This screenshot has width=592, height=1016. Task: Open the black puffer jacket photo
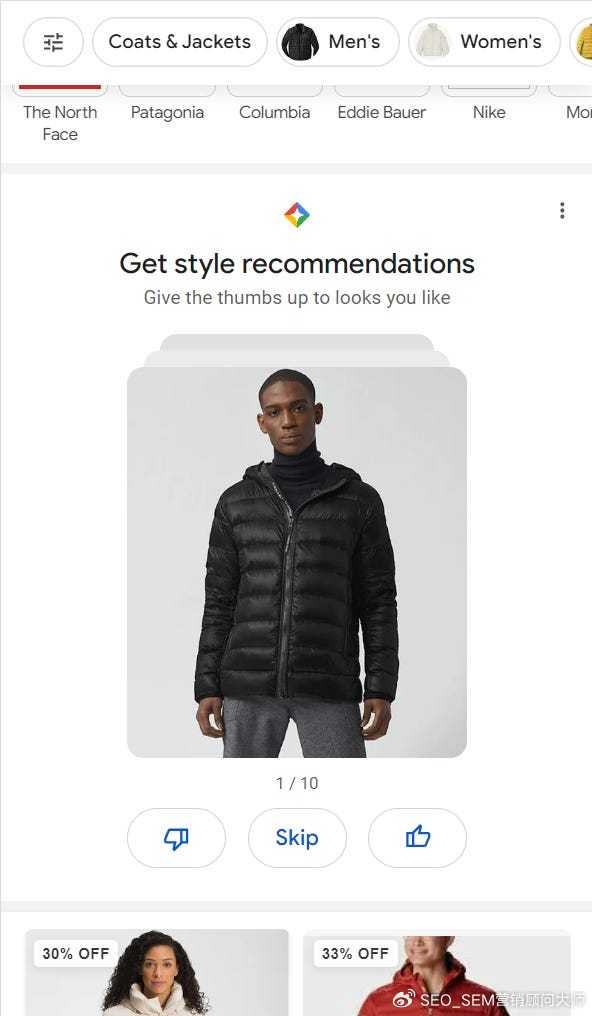297,562
